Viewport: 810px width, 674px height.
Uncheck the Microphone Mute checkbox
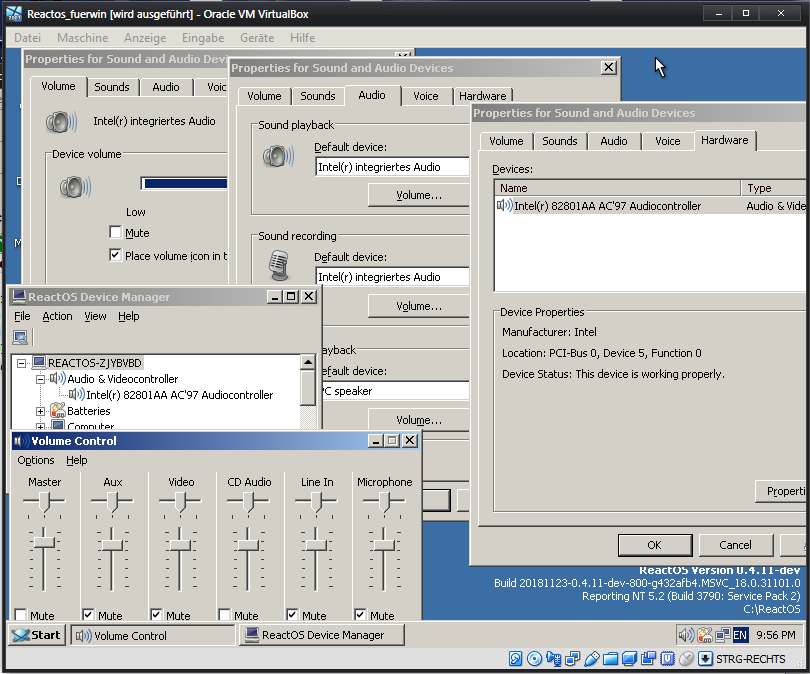coord(361,615)
